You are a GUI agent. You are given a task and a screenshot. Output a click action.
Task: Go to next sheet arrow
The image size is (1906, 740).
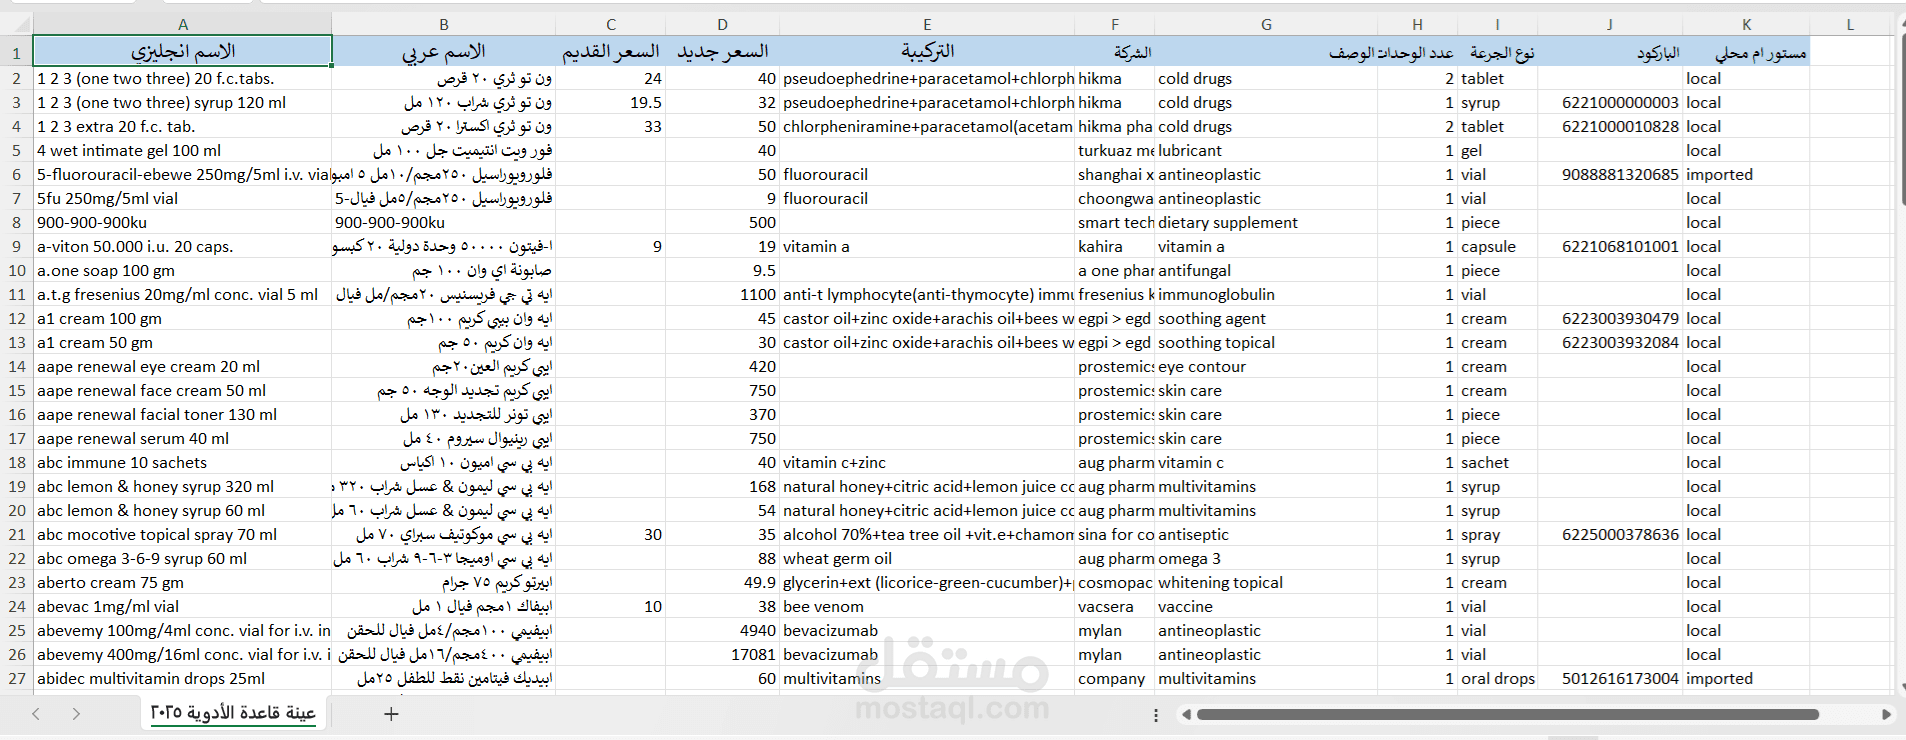[x=76, y=714]
